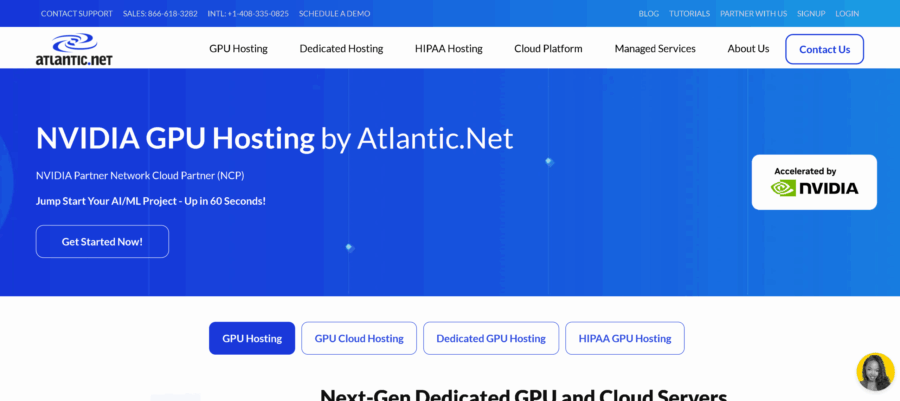Click international number +1-408-335-0825
Screen dimensions: 900x401
click(248, 13)
